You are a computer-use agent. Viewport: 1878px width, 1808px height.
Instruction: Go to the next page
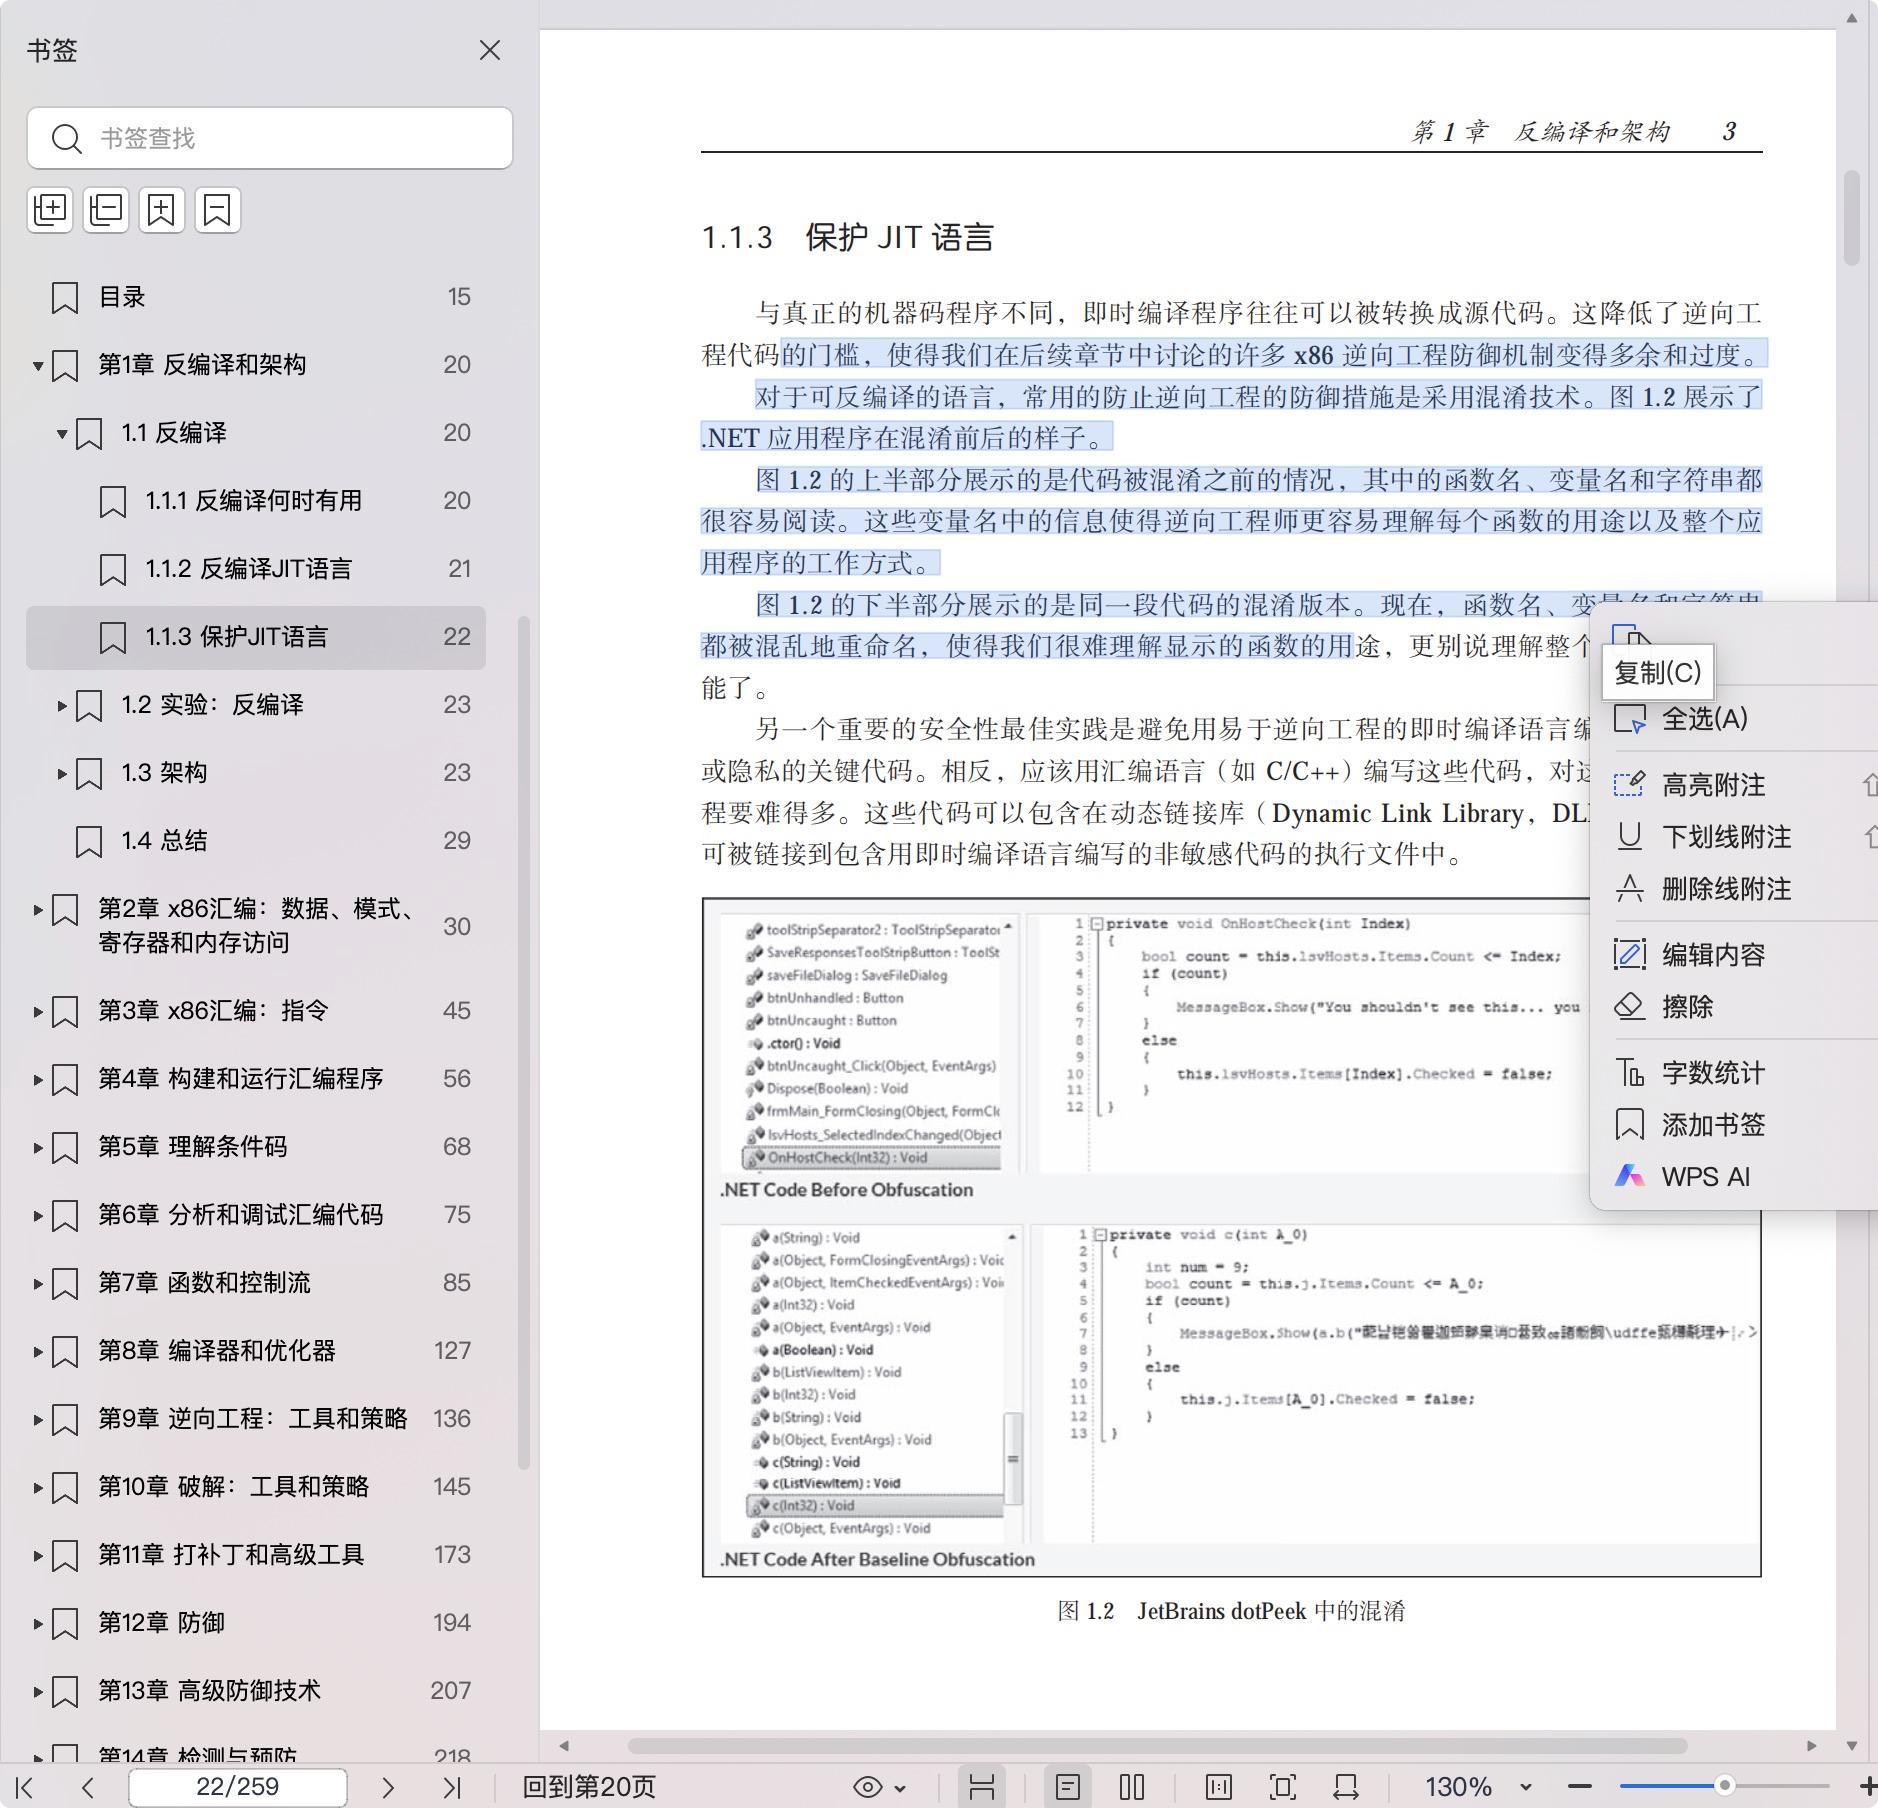pyautogui.click(x=388, y=1787)
